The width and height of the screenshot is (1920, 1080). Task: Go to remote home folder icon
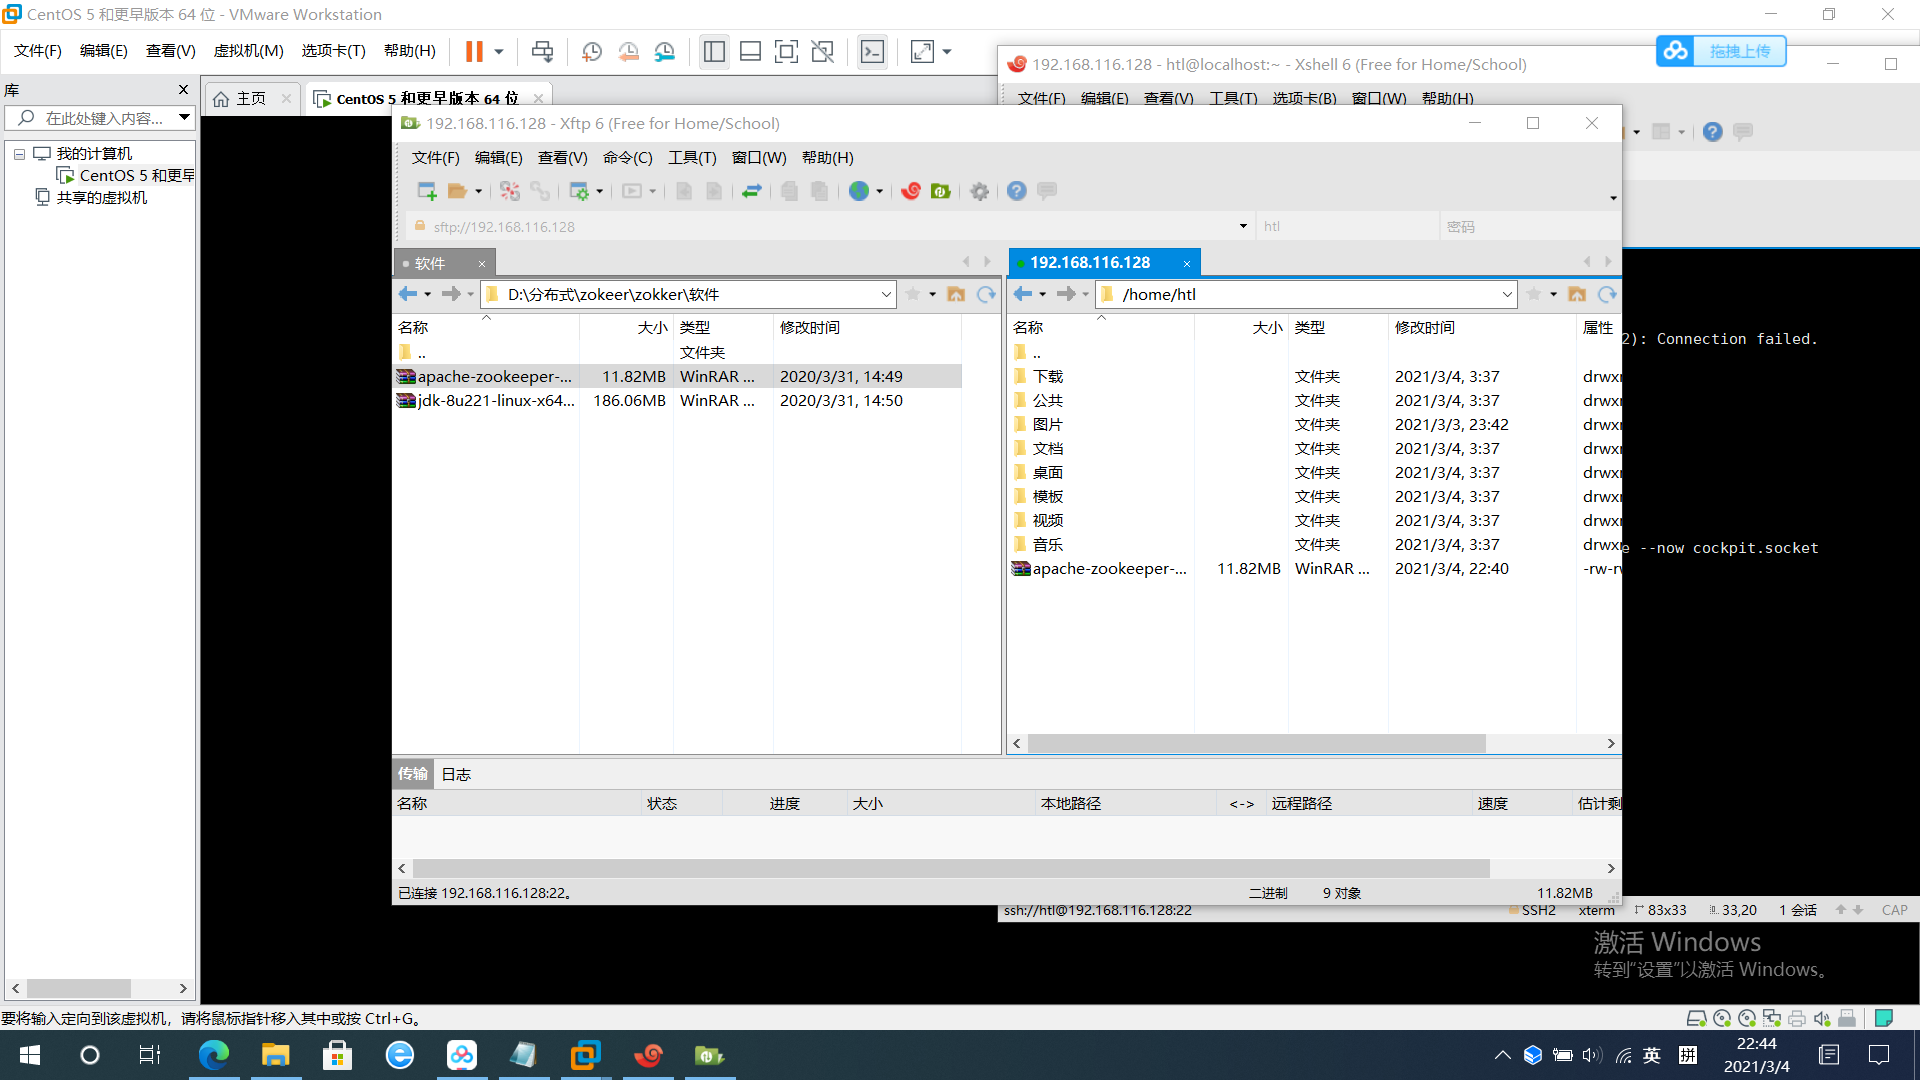[x=1577, y=294]
